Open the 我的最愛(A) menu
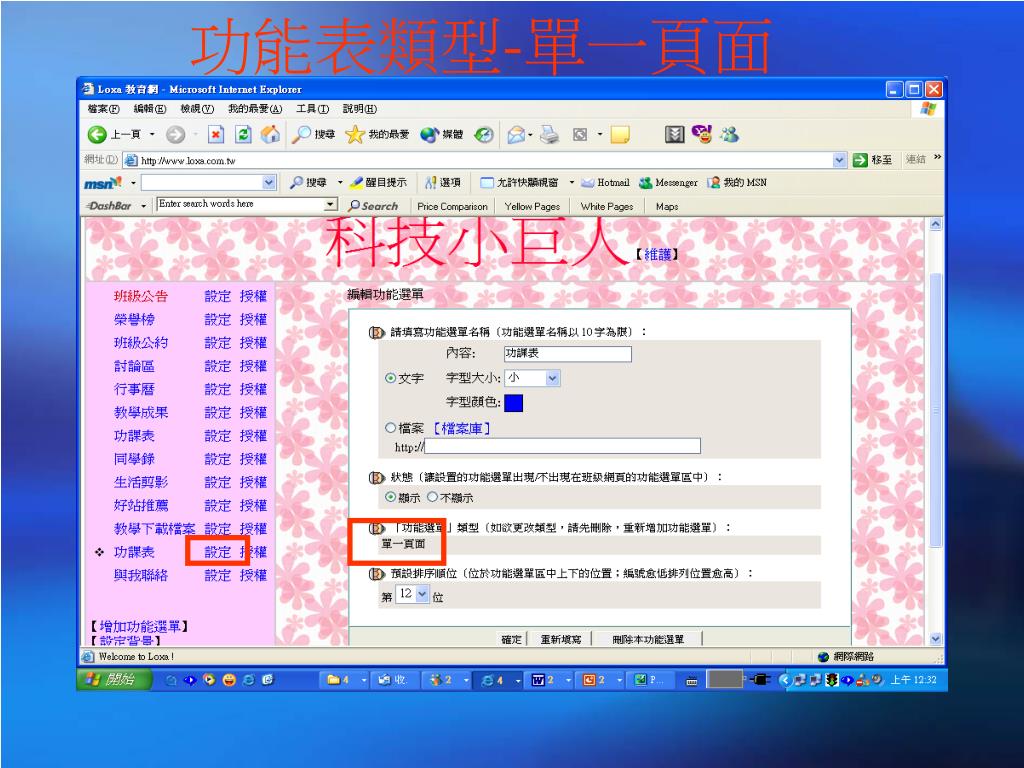Image resolution: width=1024 pixels, height=768 pixels. point(255,109)
